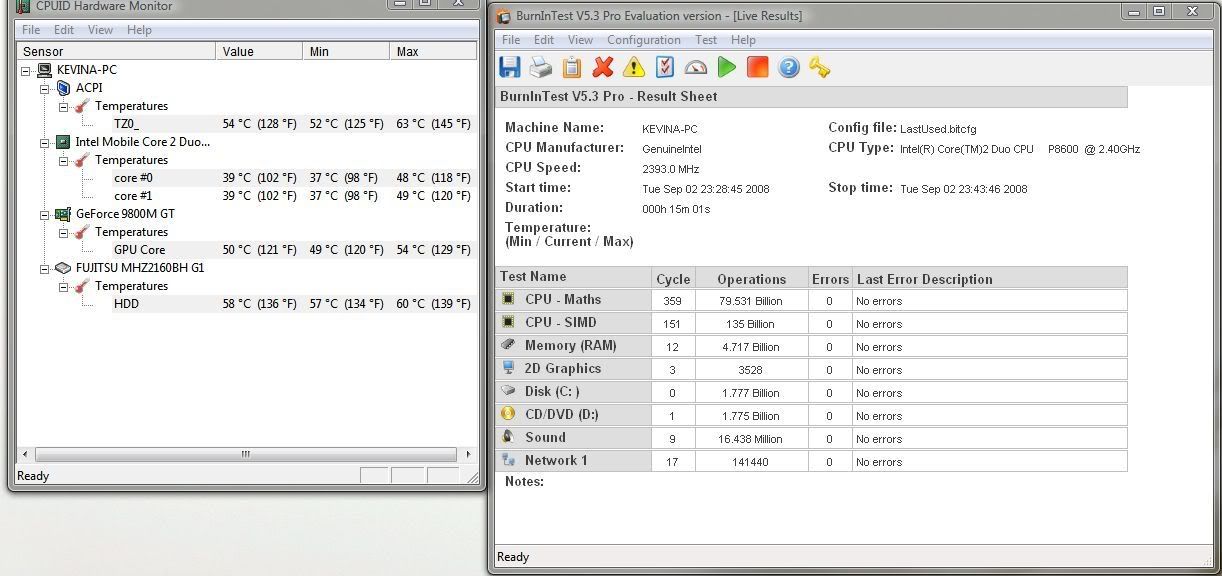
Task: Click Hardware Monitor horizontal scrollbar thumb
Action: pyautogui.click(x=245, y=454)
